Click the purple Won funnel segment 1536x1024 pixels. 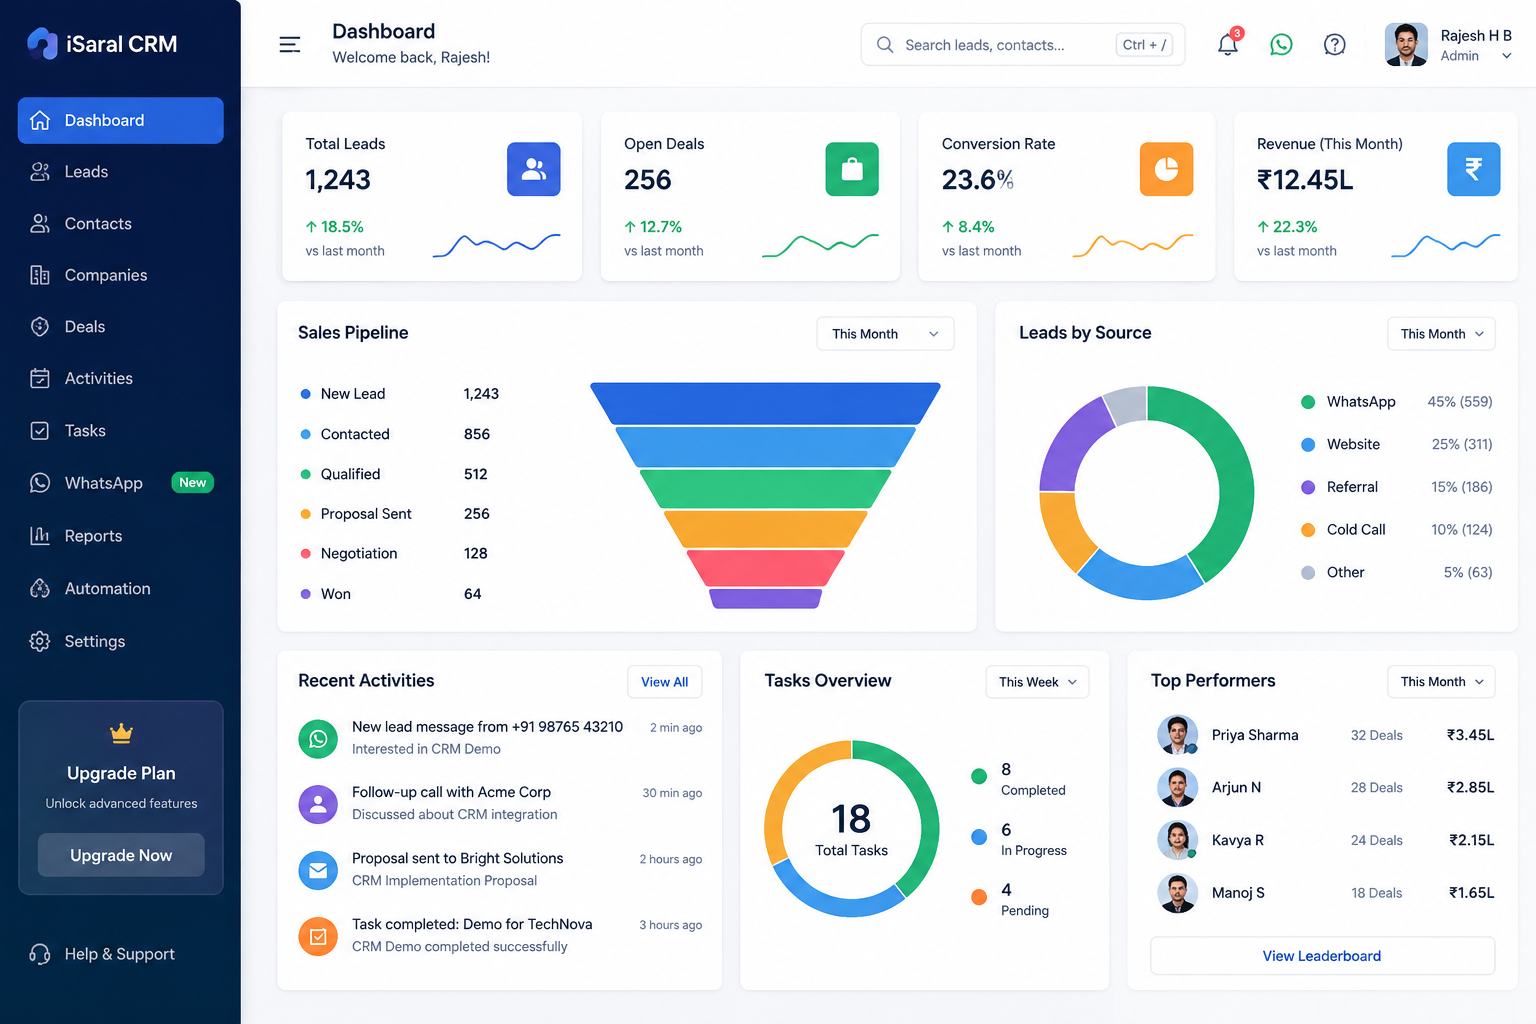(765, 598)
